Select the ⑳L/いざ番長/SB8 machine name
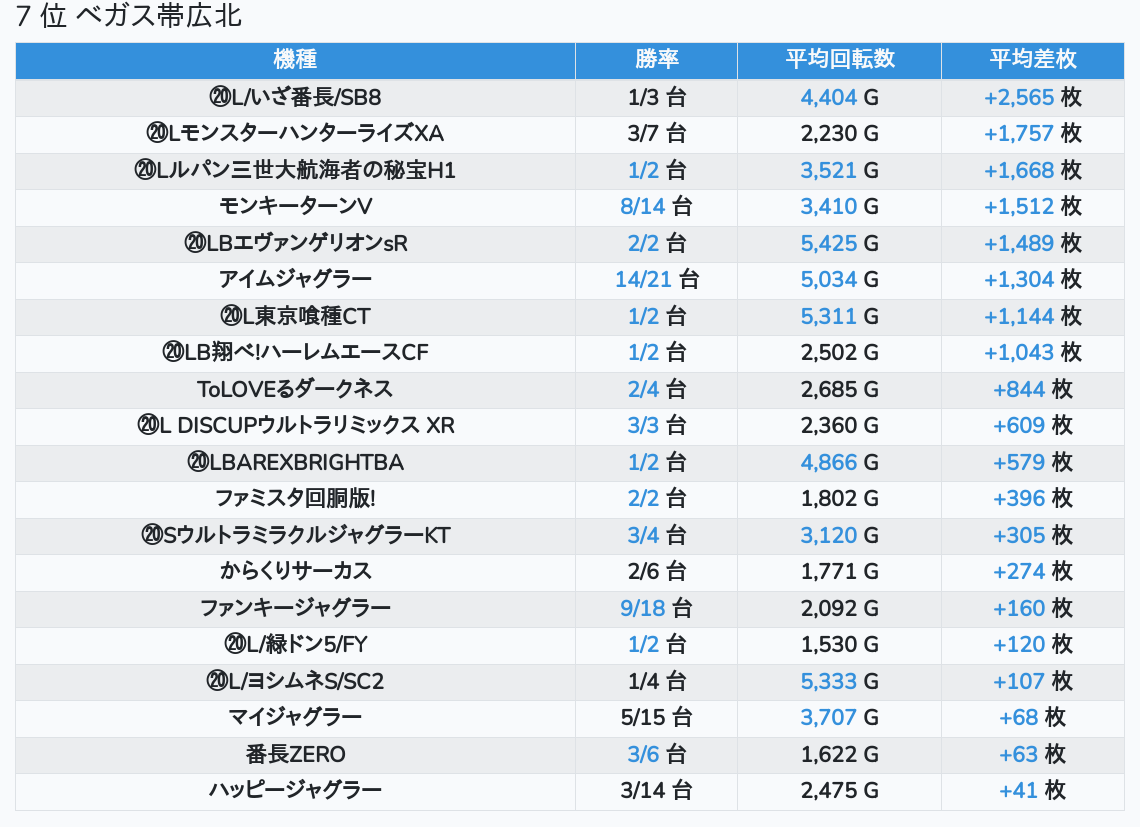1140x827 pixels. pyautogui.click(x=295, y=97)
